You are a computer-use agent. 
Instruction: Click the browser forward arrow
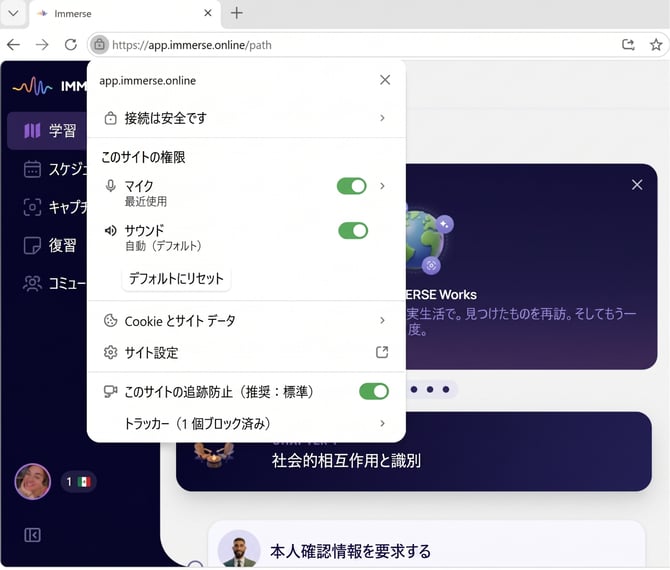tap(42, 44)
